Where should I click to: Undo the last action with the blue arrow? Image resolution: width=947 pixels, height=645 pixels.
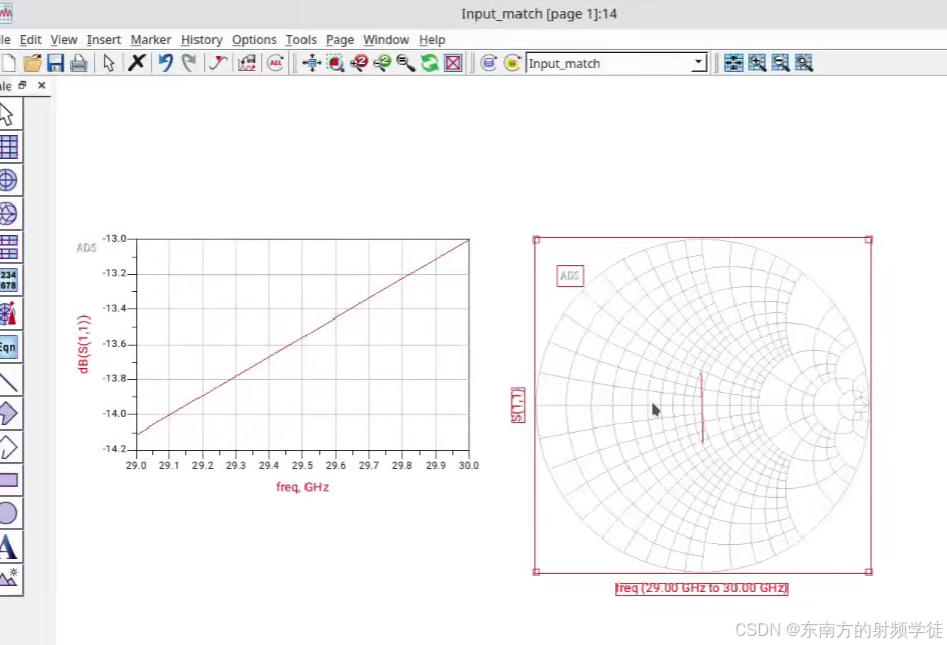click(165, 62)
